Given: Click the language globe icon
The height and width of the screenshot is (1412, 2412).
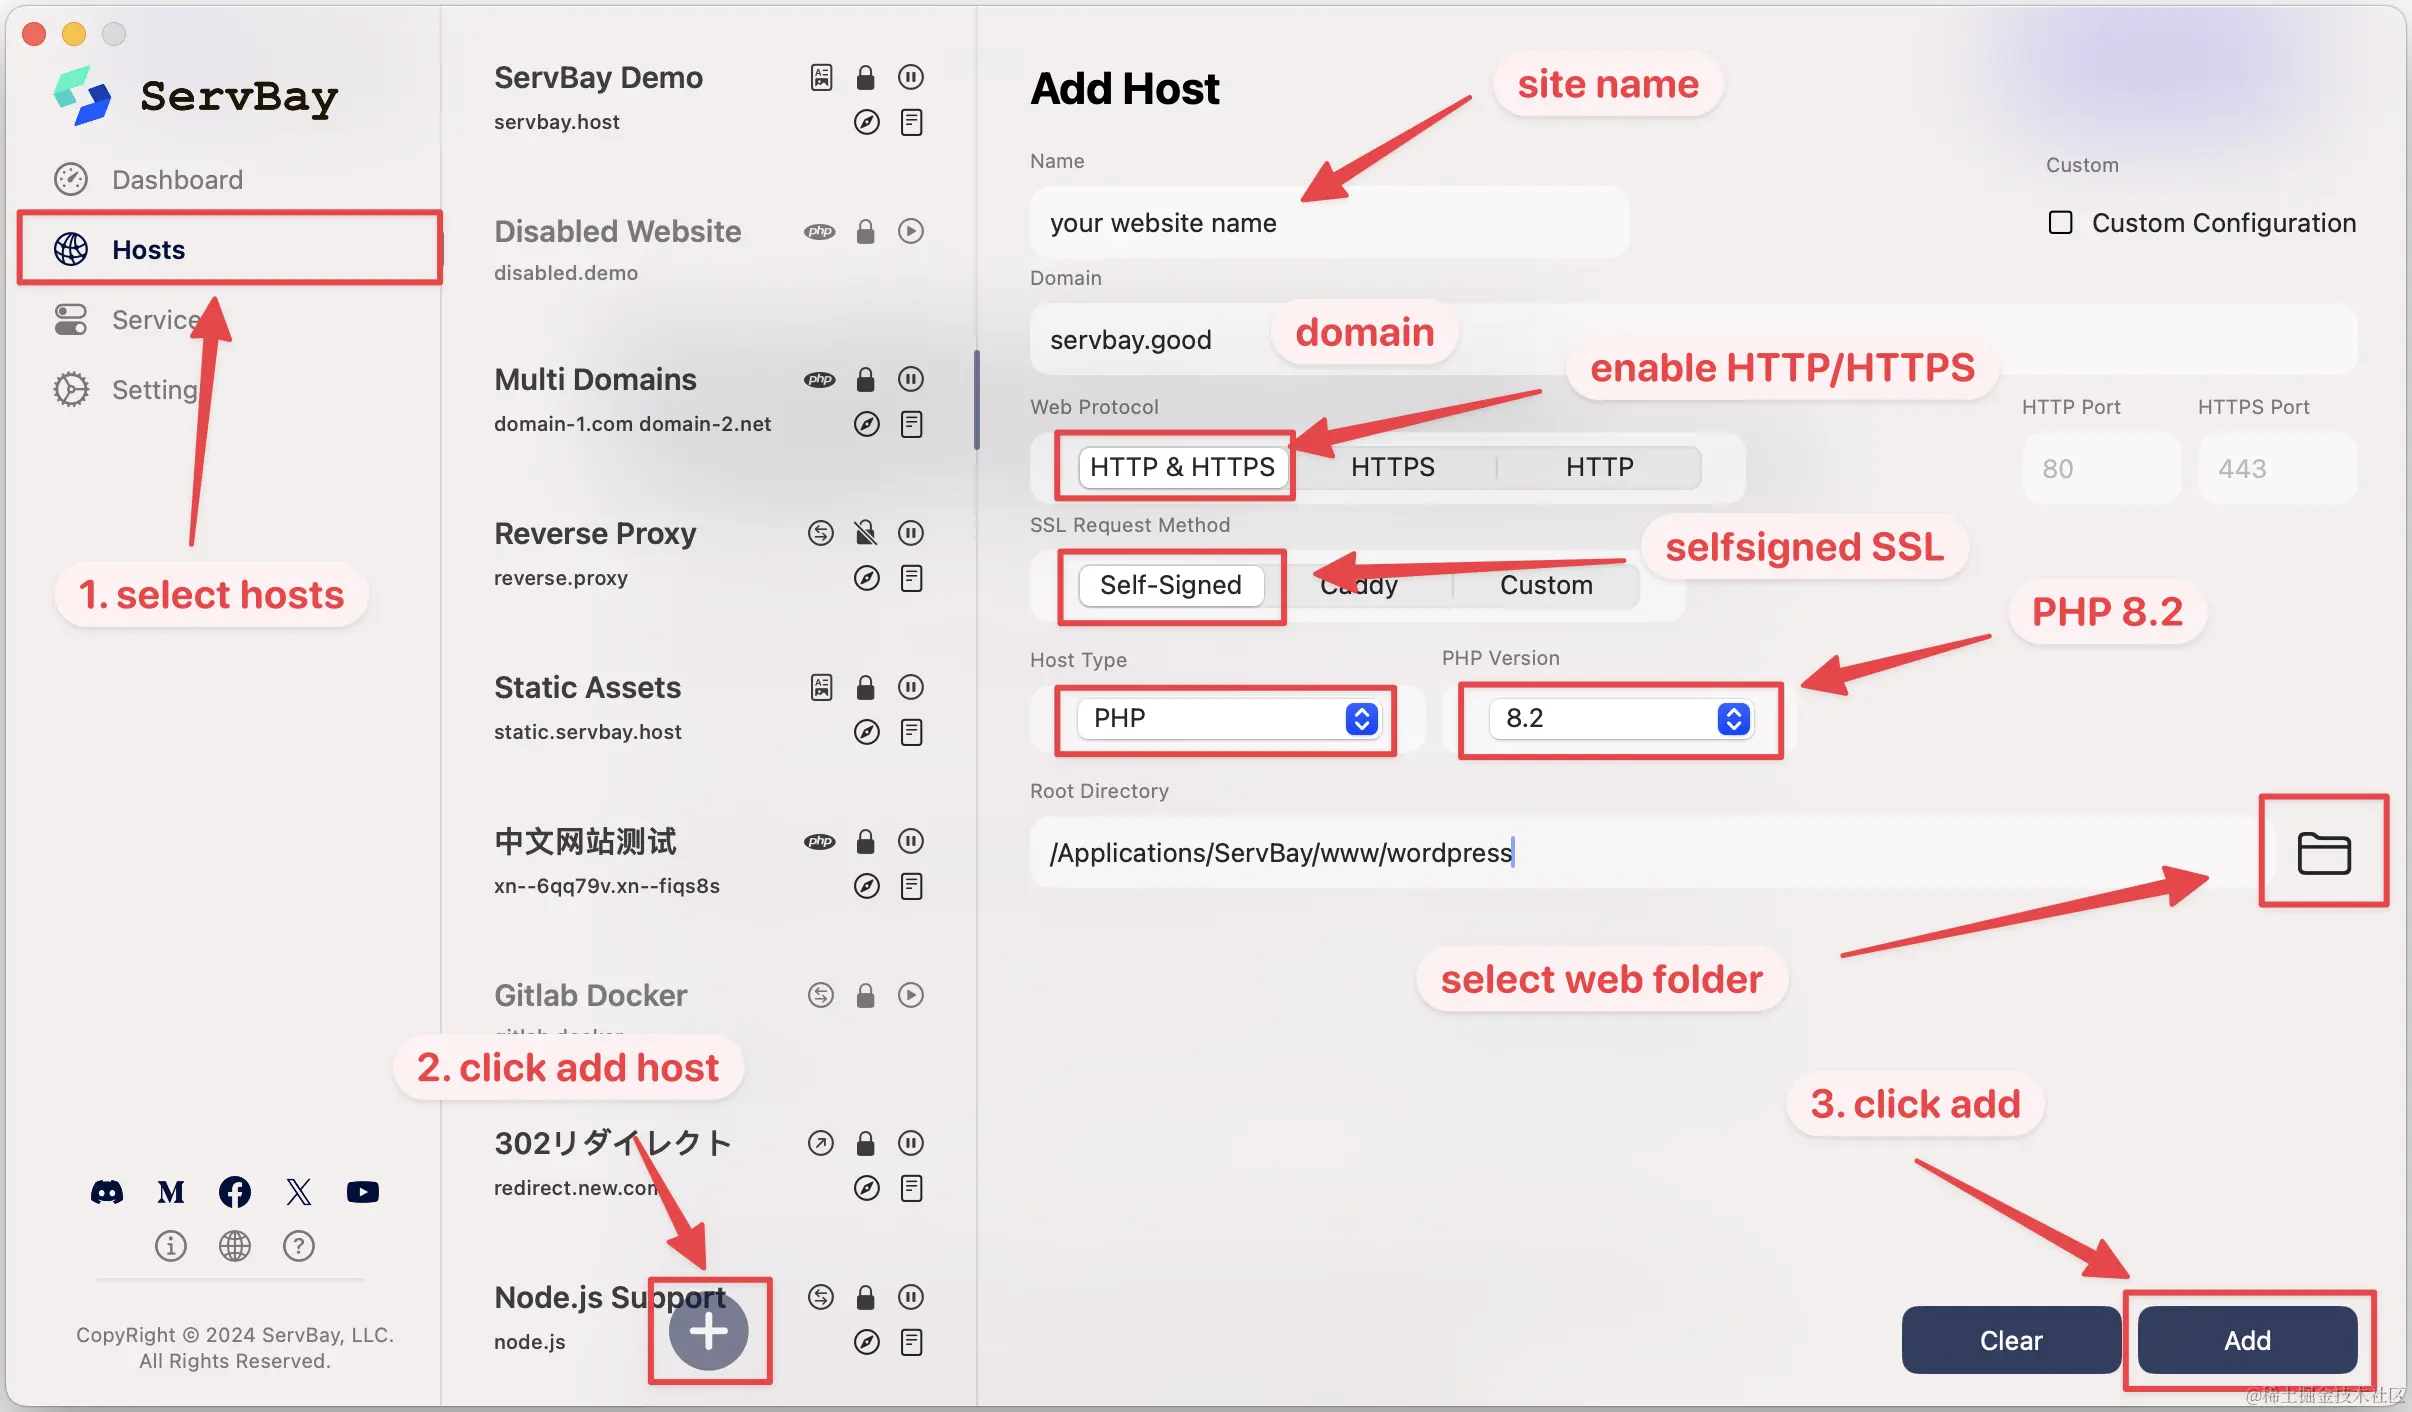Looking at the screenshot, I should tap(235, 1245).
